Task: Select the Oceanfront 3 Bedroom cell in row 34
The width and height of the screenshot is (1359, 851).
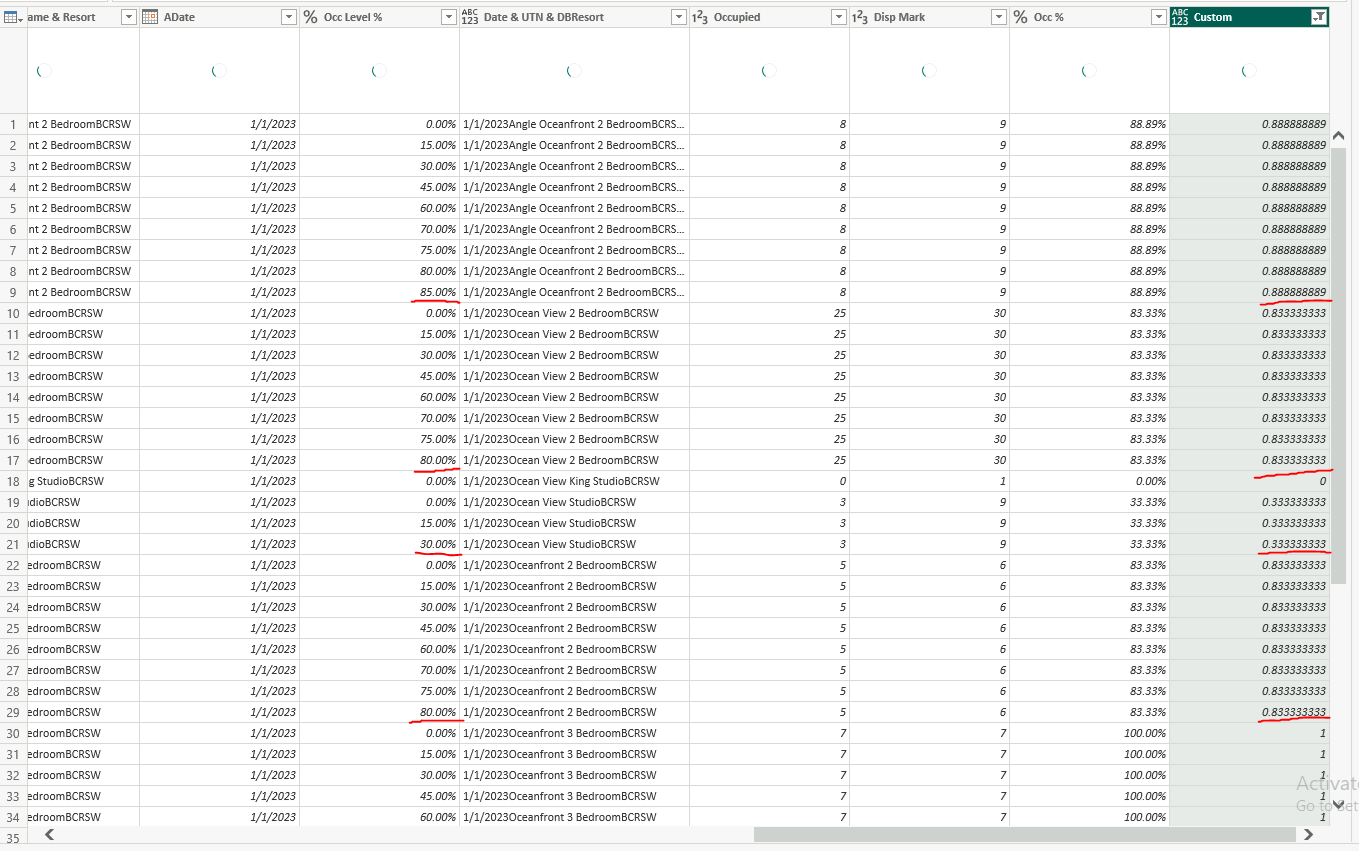Action: 574,817
